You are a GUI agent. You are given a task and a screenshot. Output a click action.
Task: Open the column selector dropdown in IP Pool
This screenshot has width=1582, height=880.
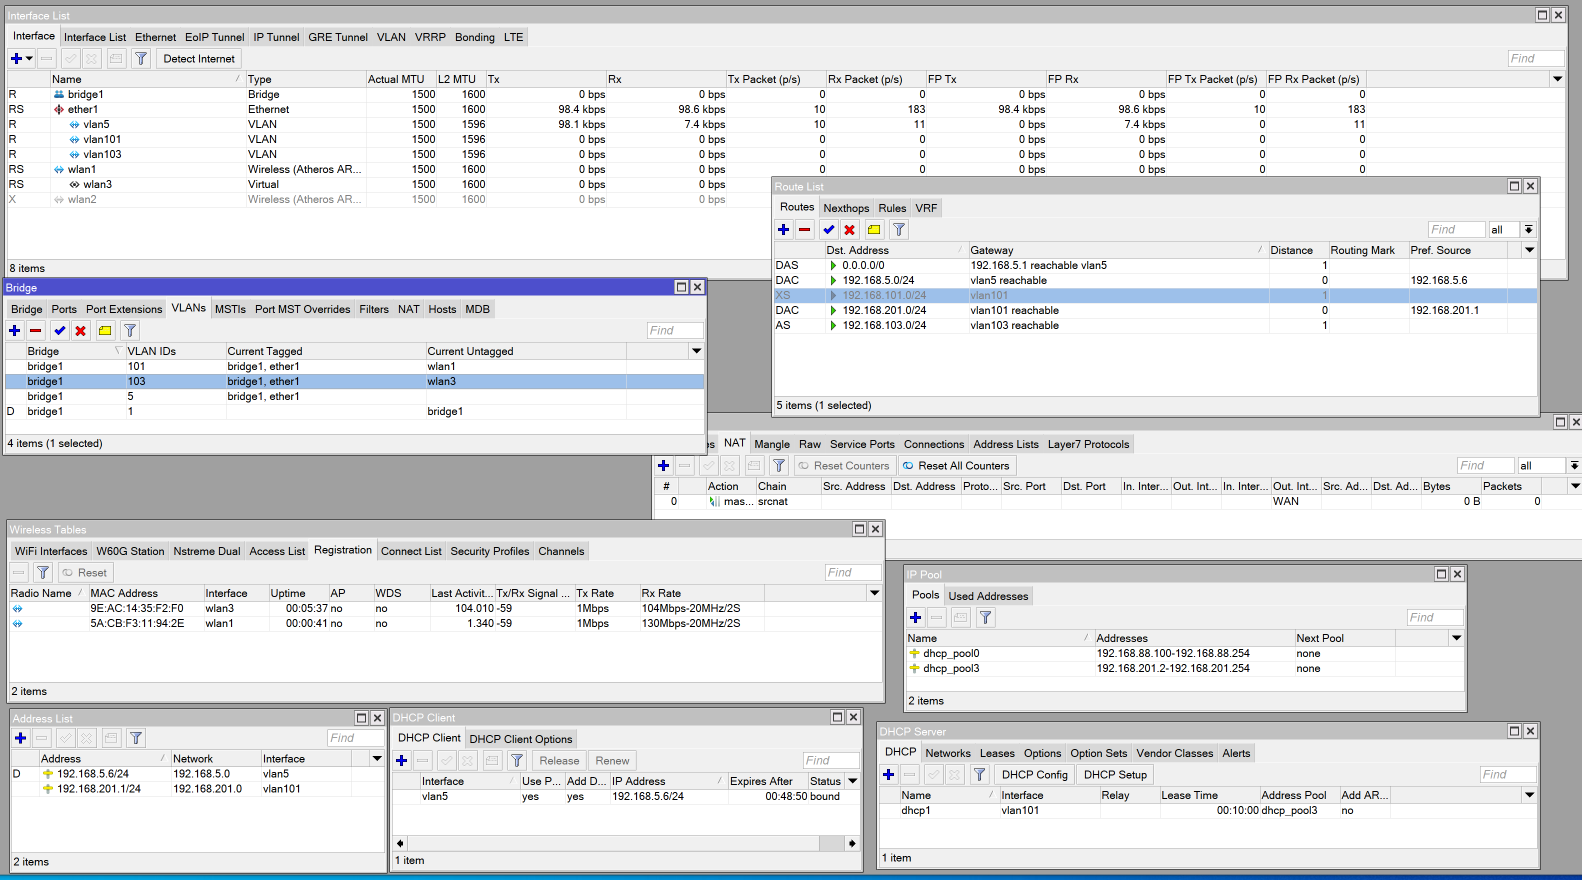[1456, 638]
